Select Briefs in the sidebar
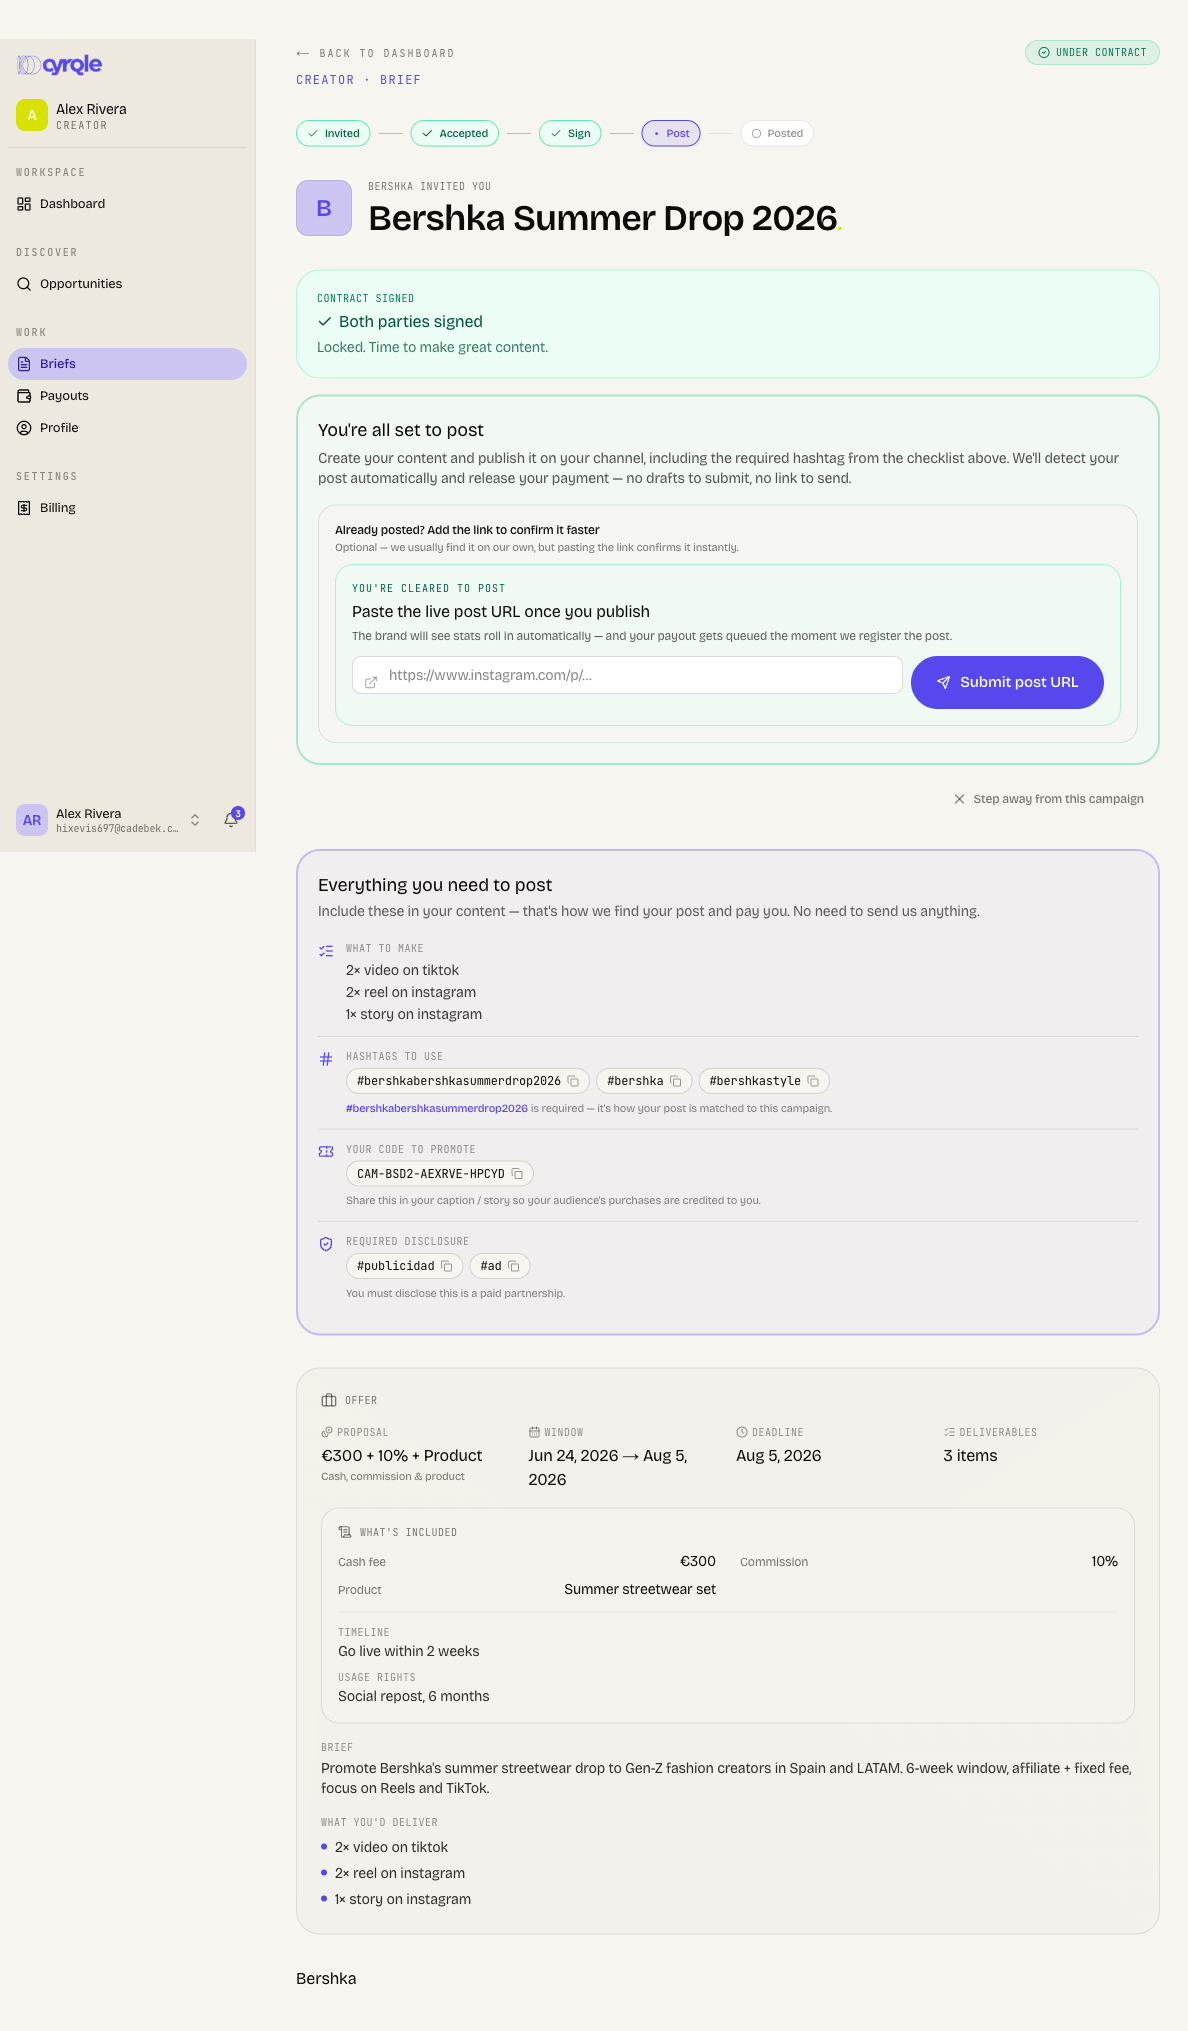Image resolution: width=1188 pixels, height=2031 pixels. tap(127, 364)
